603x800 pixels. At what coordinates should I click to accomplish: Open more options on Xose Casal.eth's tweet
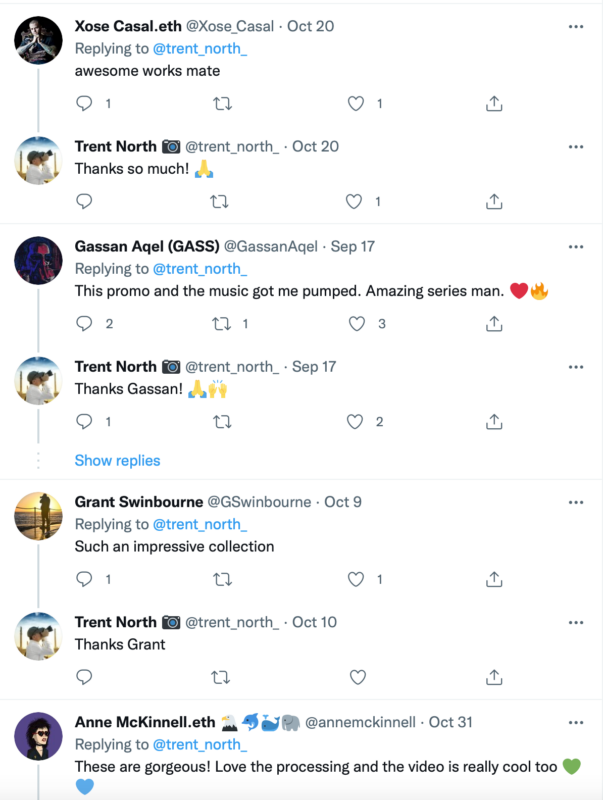[x=576, y=27]
